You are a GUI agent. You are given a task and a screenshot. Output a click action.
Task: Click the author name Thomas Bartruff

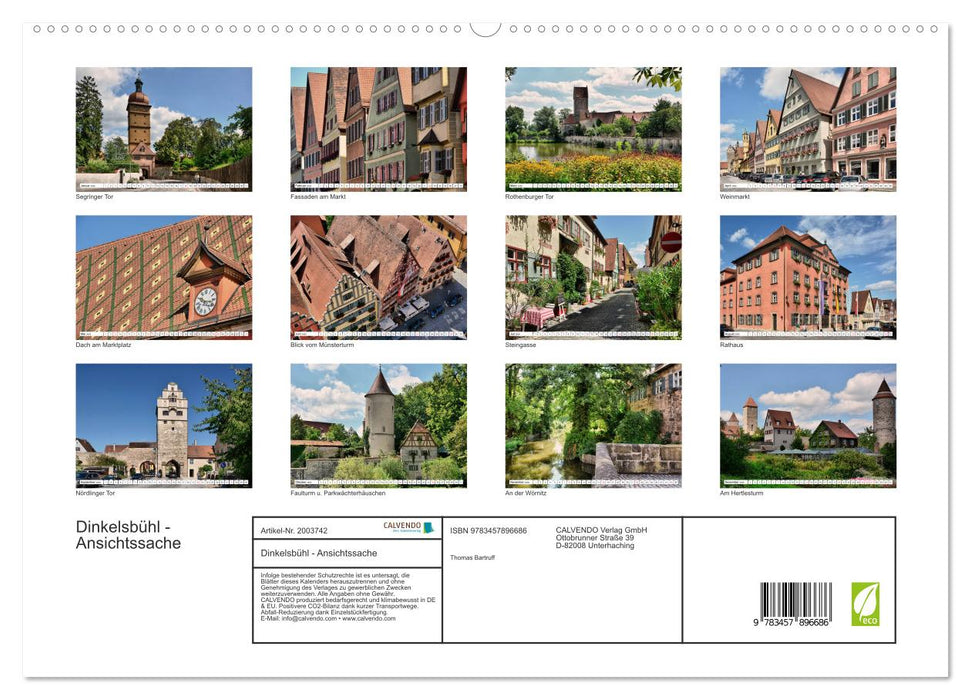point(475,557)
